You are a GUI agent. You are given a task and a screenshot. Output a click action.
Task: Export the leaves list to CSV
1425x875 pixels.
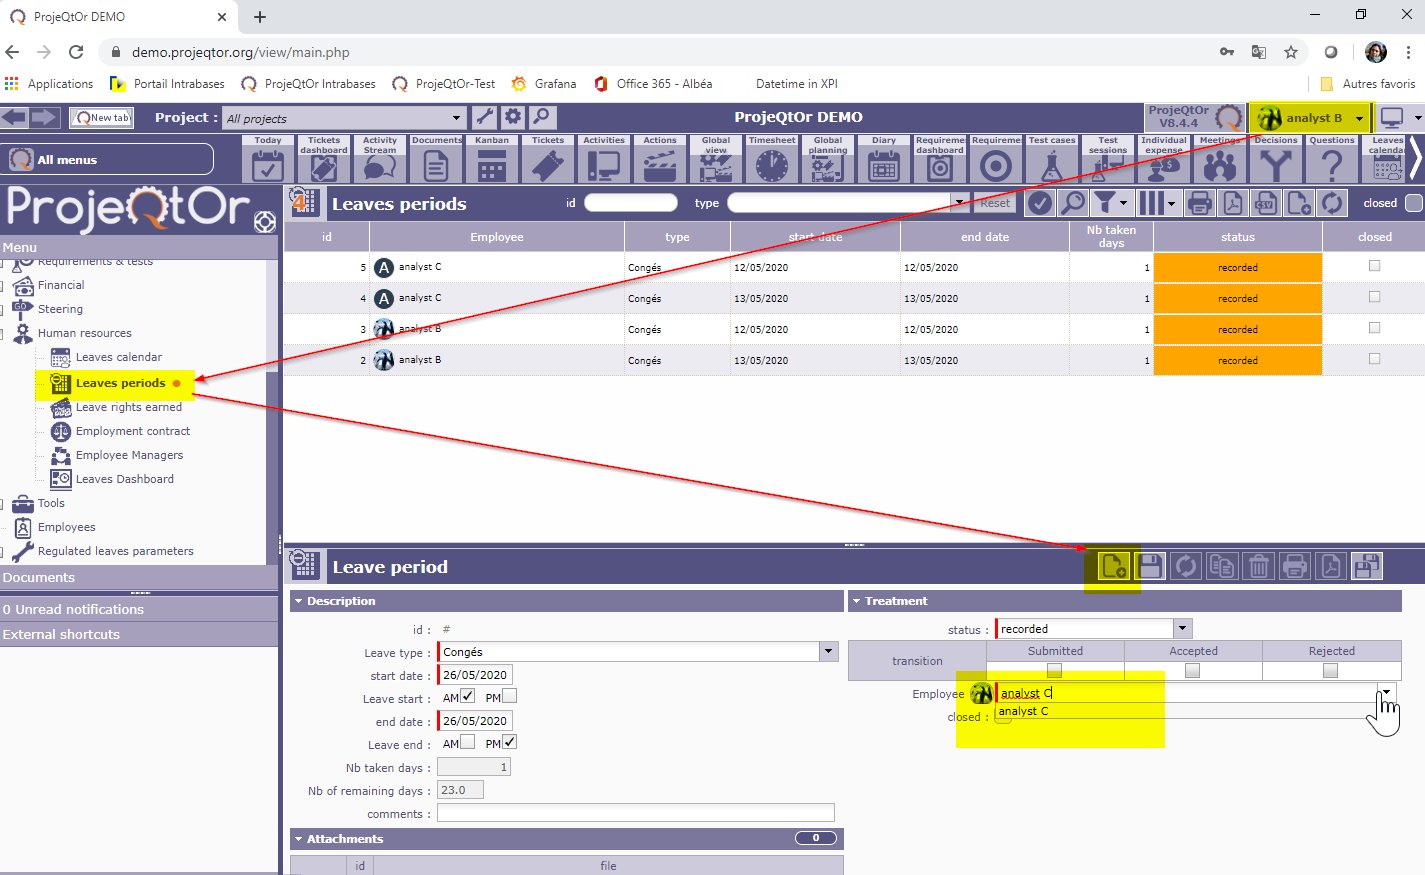point(1266,203)
